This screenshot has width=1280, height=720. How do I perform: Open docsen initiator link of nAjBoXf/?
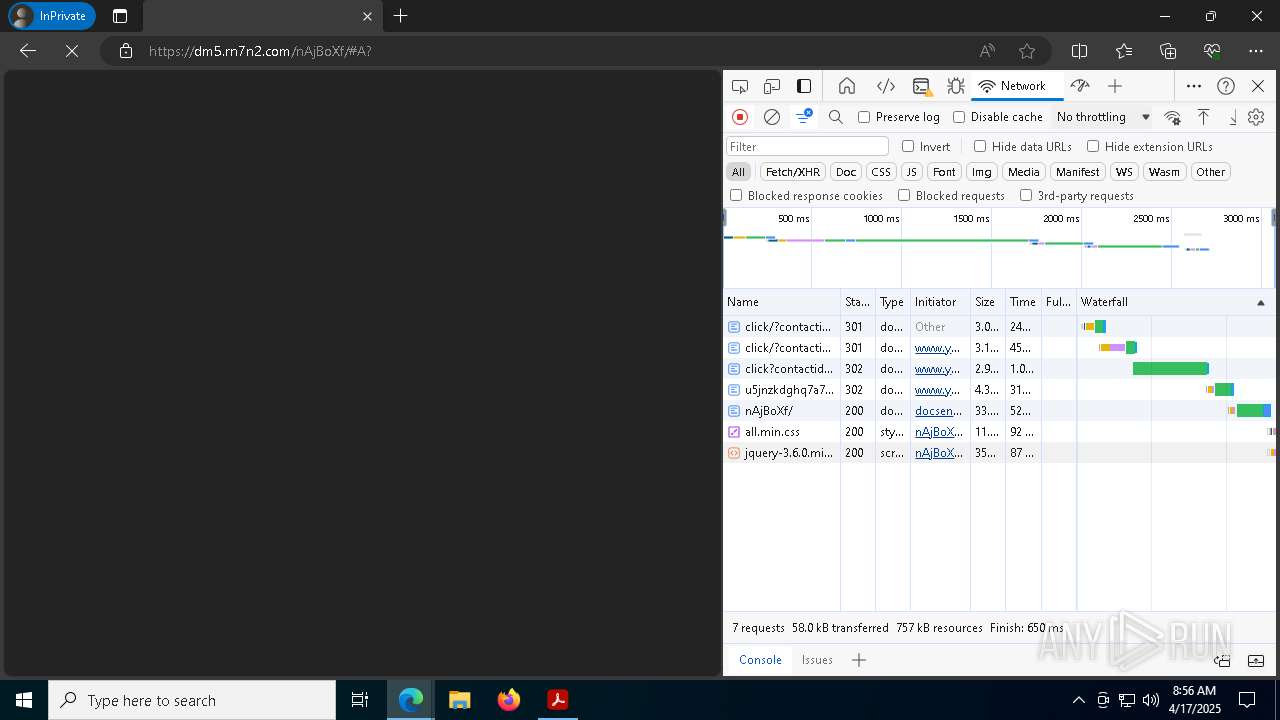pyautogui.click(x=939, y=411)
